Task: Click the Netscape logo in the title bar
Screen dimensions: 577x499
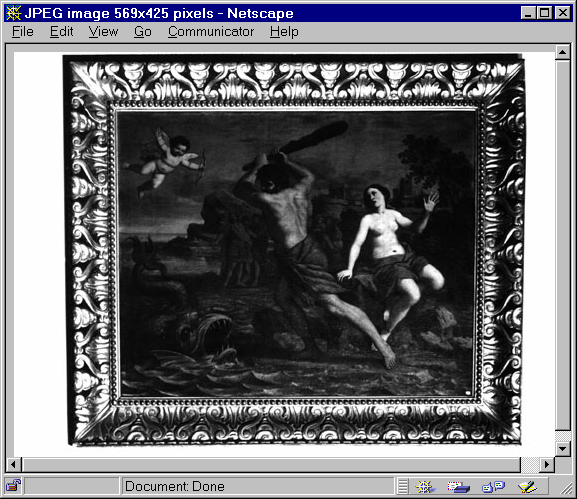Action: pyautogui.click(x=14, y=13)
